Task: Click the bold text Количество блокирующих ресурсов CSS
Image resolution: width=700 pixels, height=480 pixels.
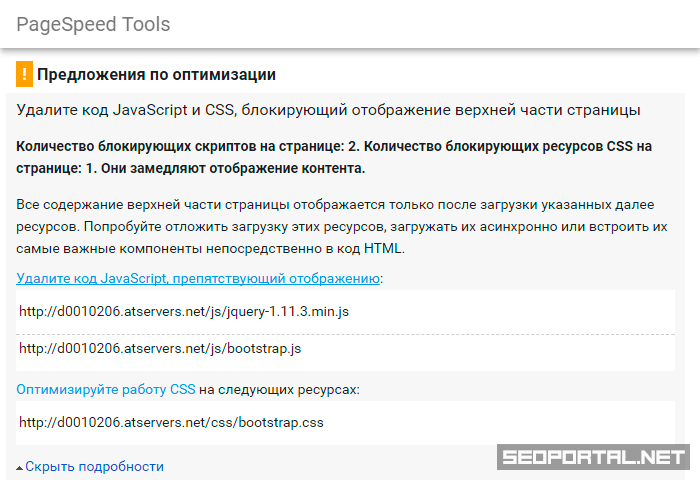Action: pos(510,146)
